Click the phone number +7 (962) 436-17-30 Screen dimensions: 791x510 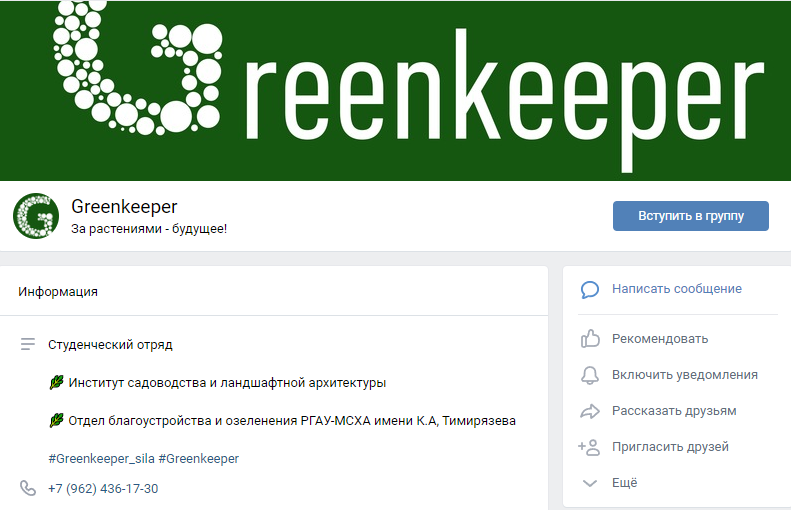tap(103, 488)
